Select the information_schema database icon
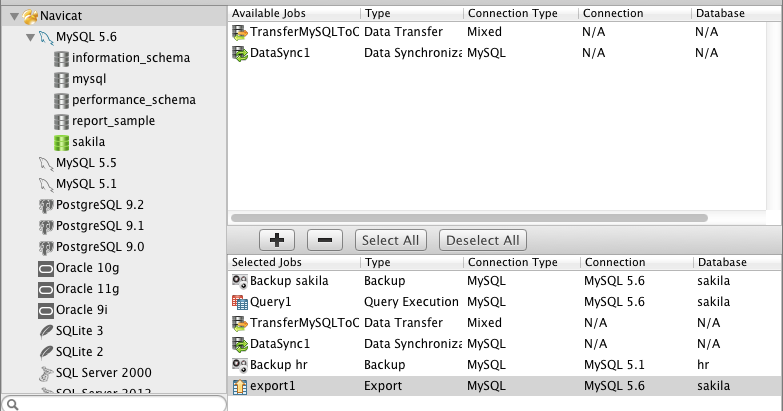 pos(61,58)
